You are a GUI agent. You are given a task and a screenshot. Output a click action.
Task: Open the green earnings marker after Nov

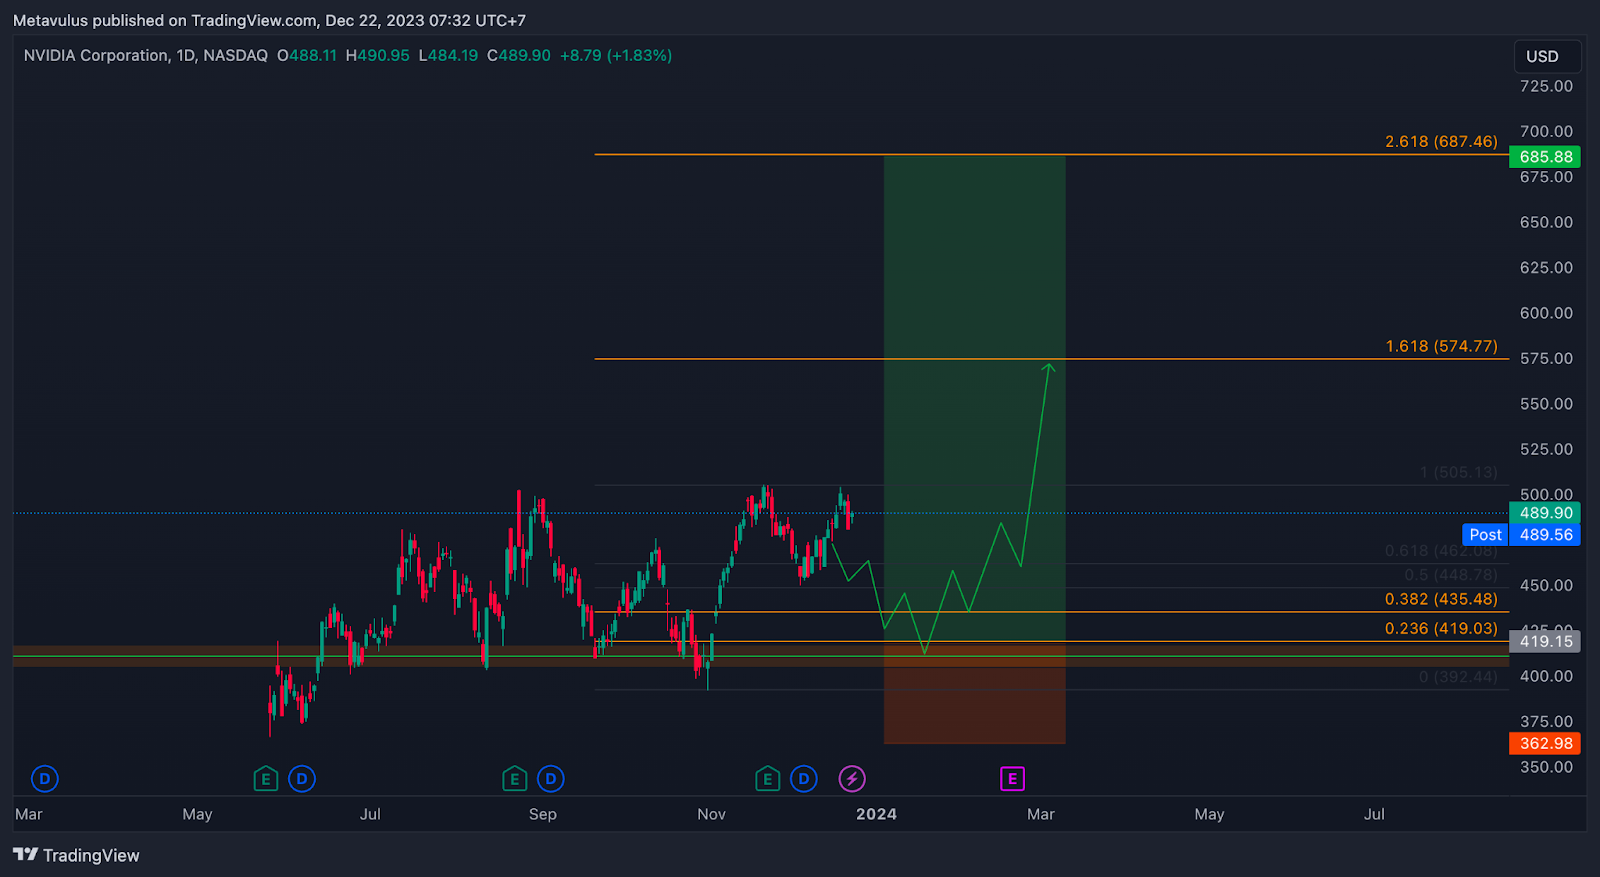coord(768,778)
